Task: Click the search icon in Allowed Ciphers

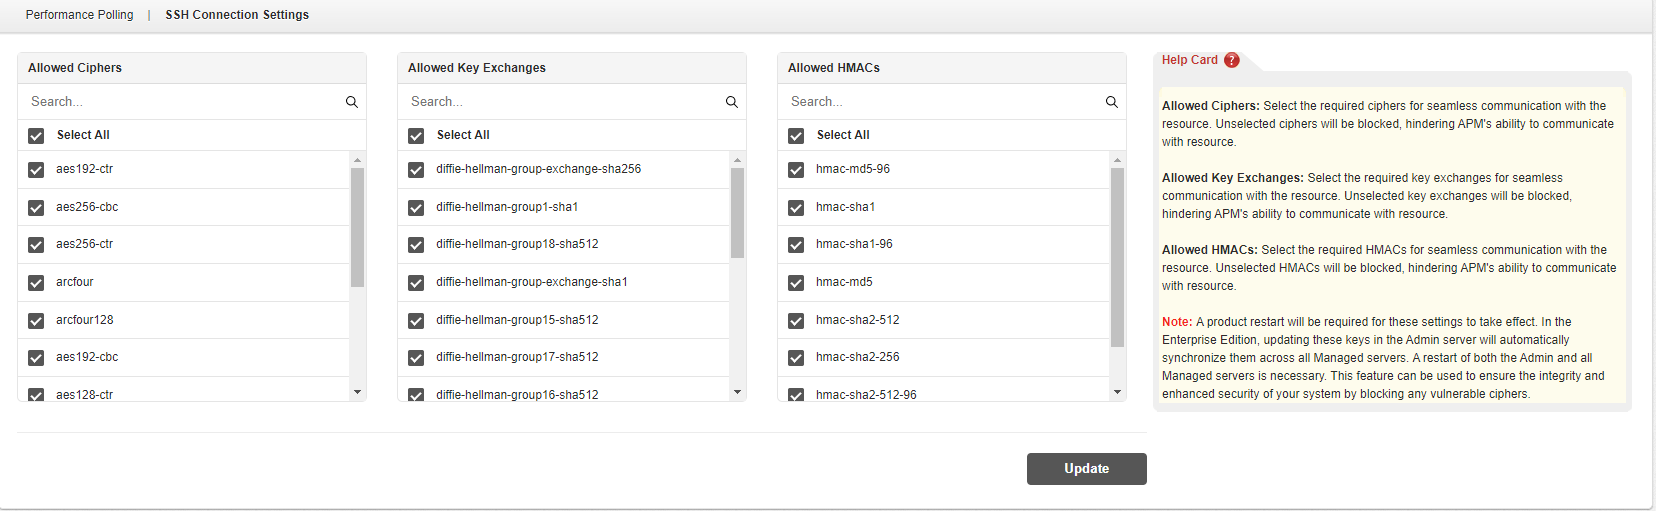Action: [x=352, y=102]
